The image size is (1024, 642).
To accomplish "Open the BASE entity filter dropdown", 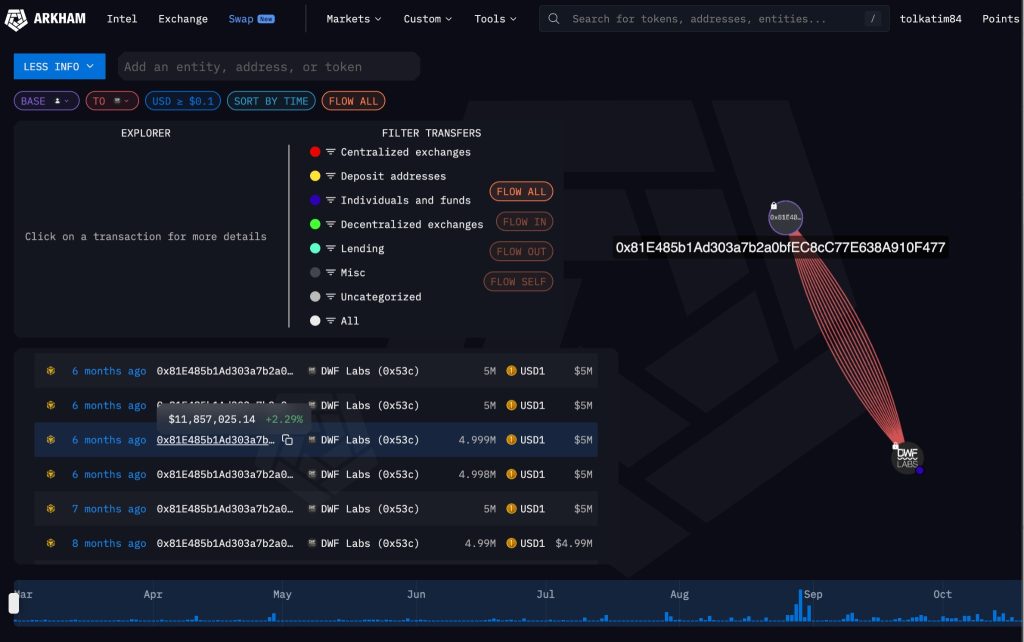I will [x=46, y=101].
